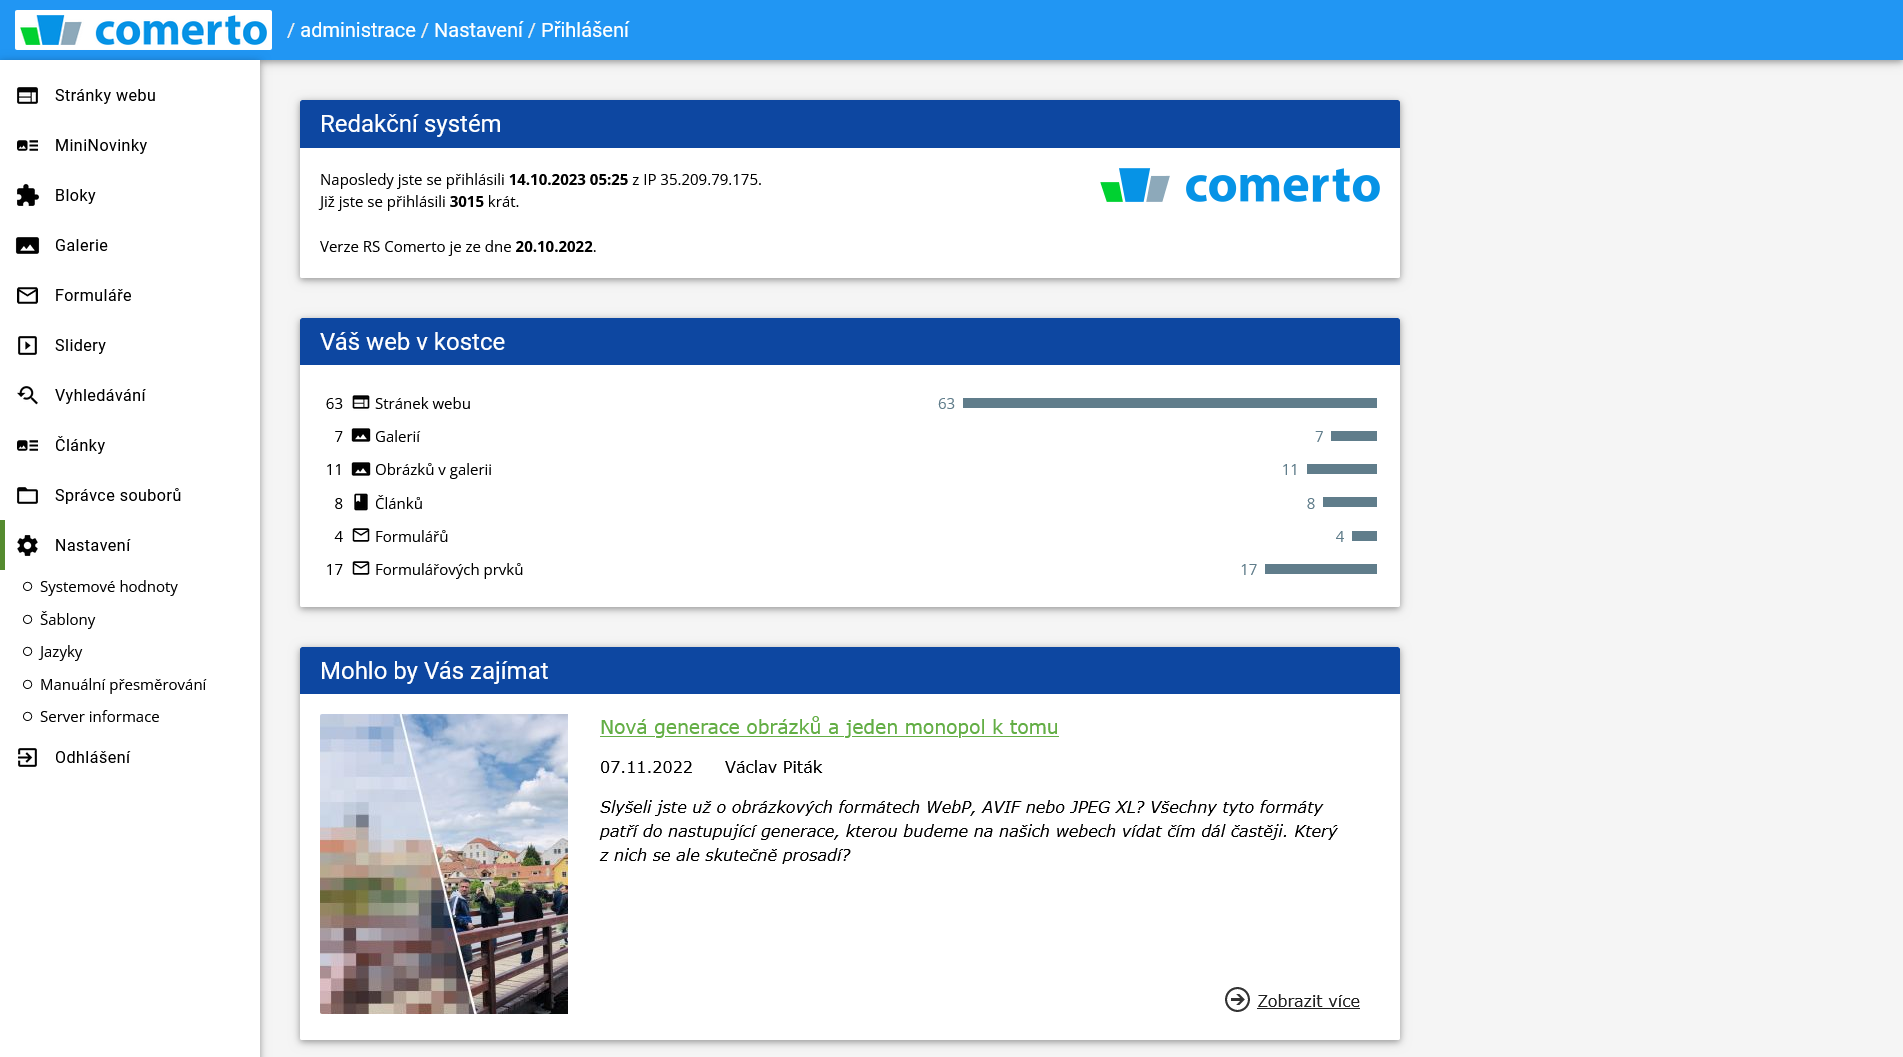The image size is (1903, 1057).
Task: Click the Vyhledávání magnifier icon
Action: pos(28,395)
